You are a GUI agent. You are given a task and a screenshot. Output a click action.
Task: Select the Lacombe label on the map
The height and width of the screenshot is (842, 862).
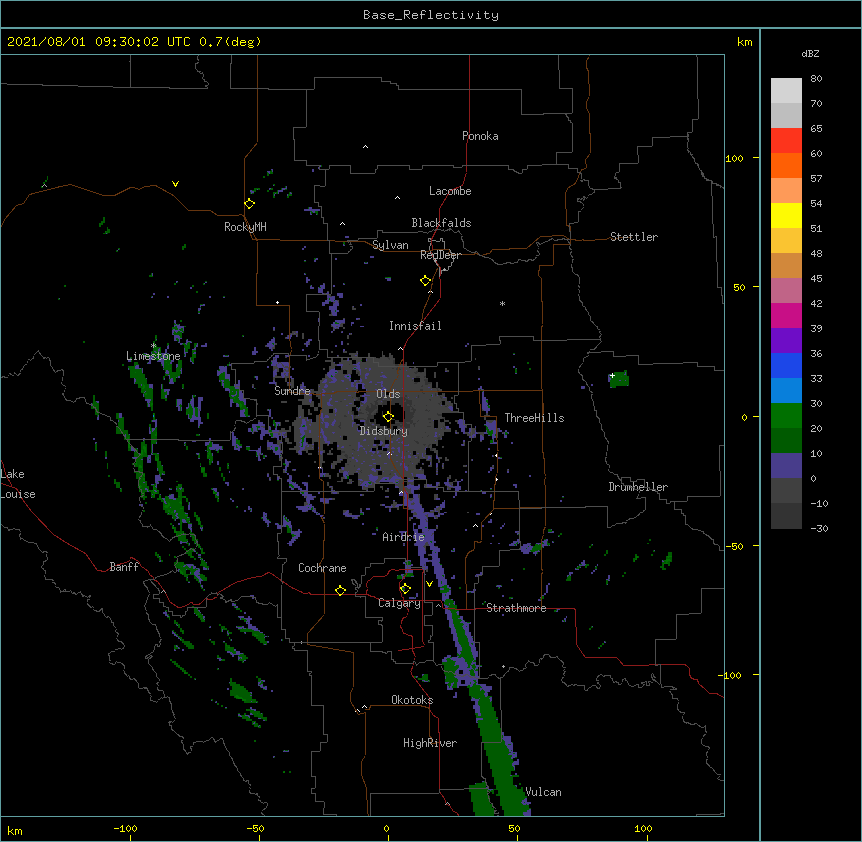450,191
